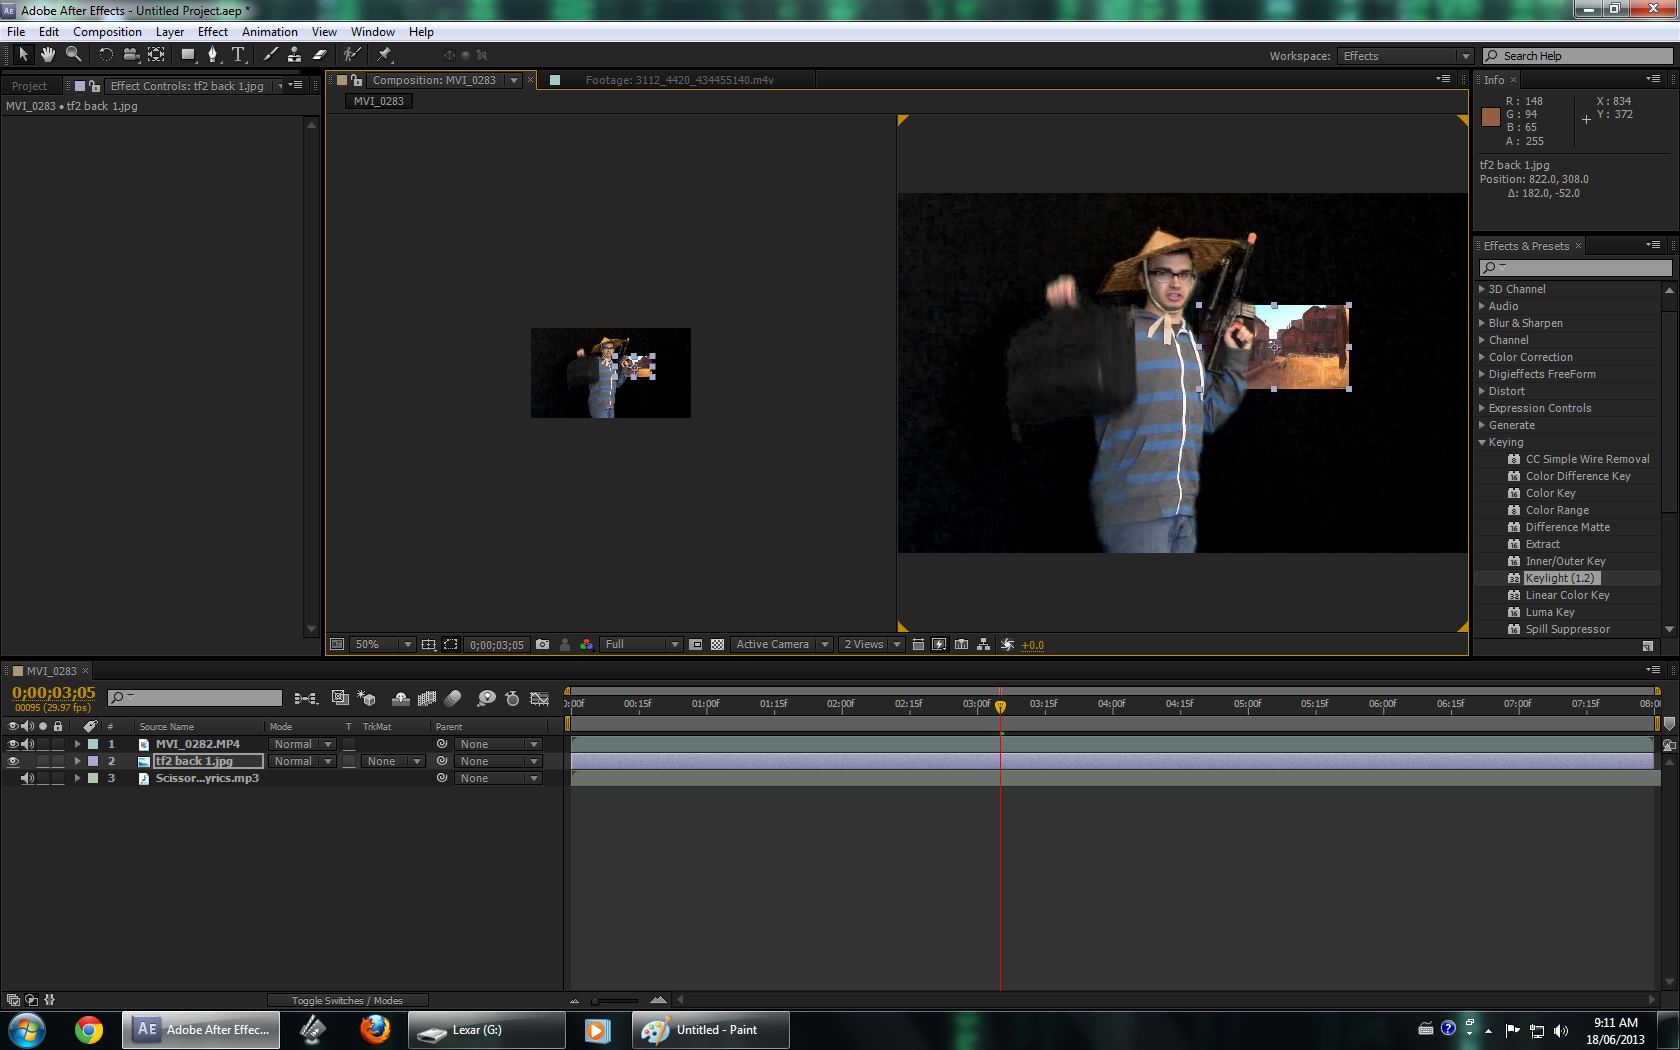This screenshot has width=1680, height=1050.
Task: Select the Clone Stamp tool
Action: coord(294,55)
